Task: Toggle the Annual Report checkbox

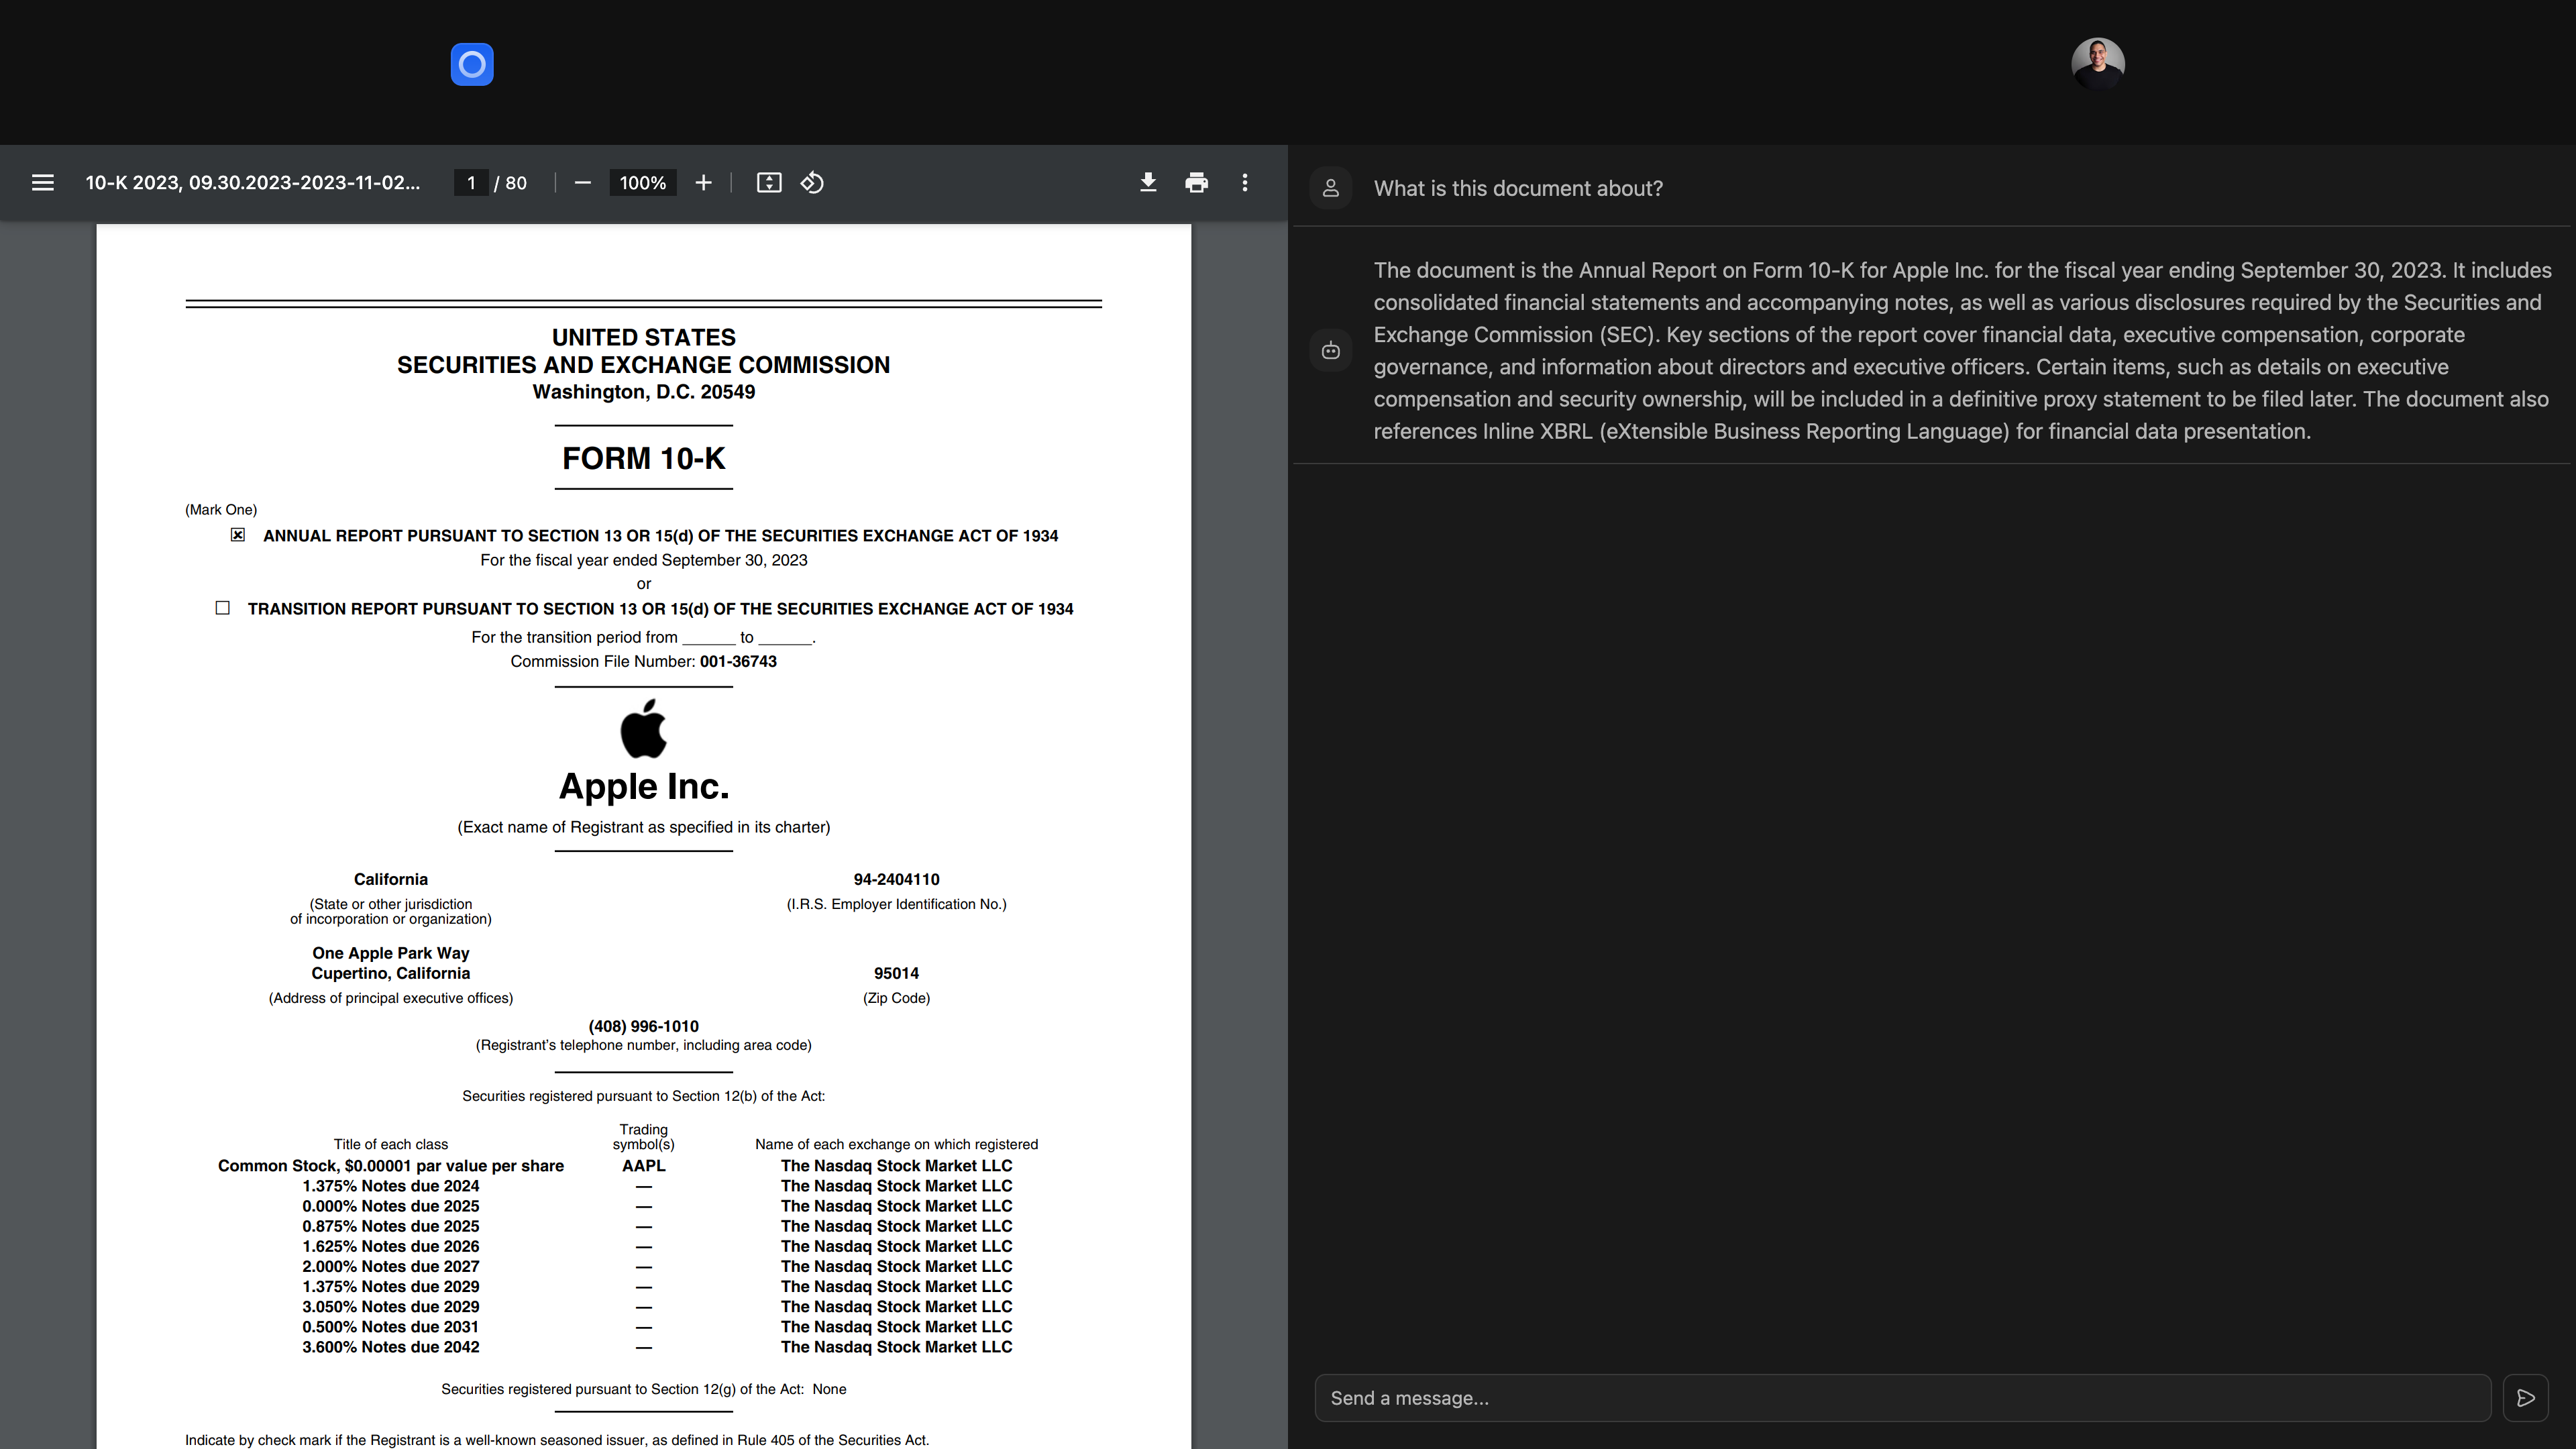Action: pyautogui.click(x=238, y=535)
